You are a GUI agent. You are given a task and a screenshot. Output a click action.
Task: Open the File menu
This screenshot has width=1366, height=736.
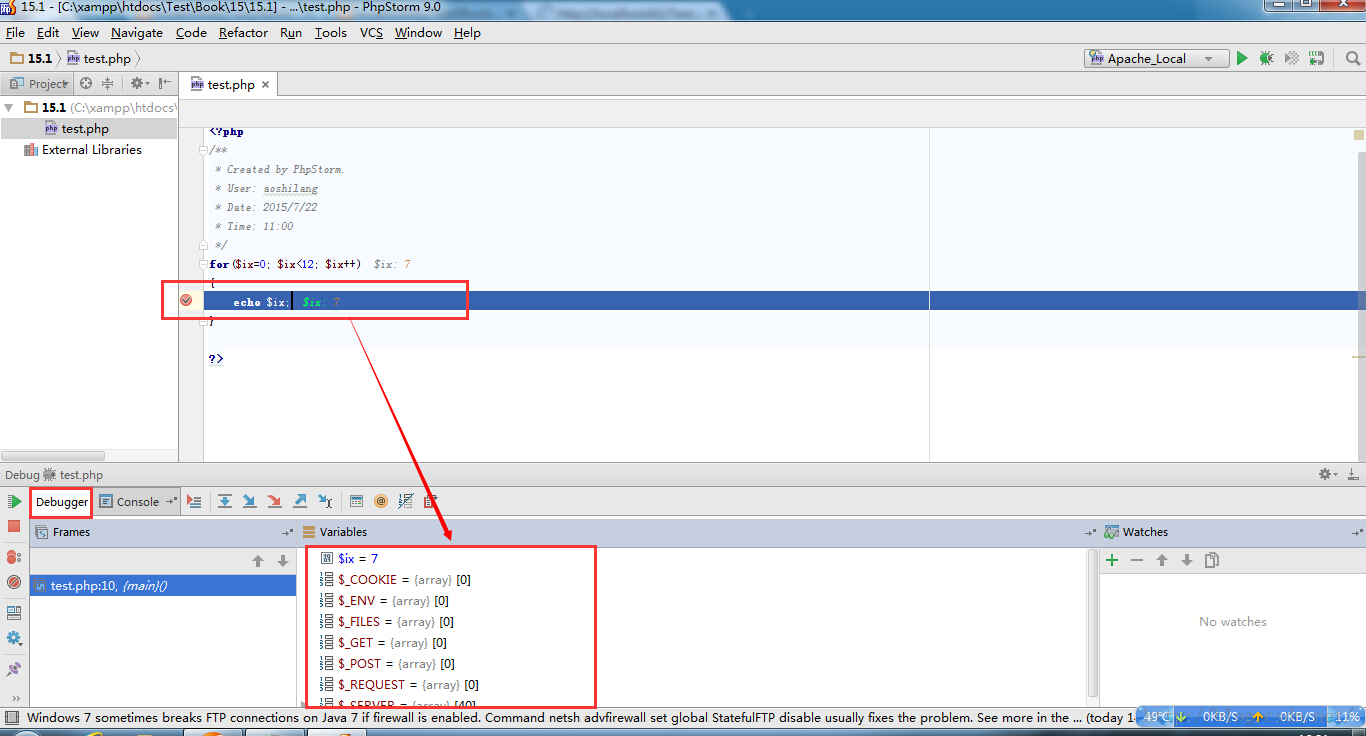coord(15,33)
